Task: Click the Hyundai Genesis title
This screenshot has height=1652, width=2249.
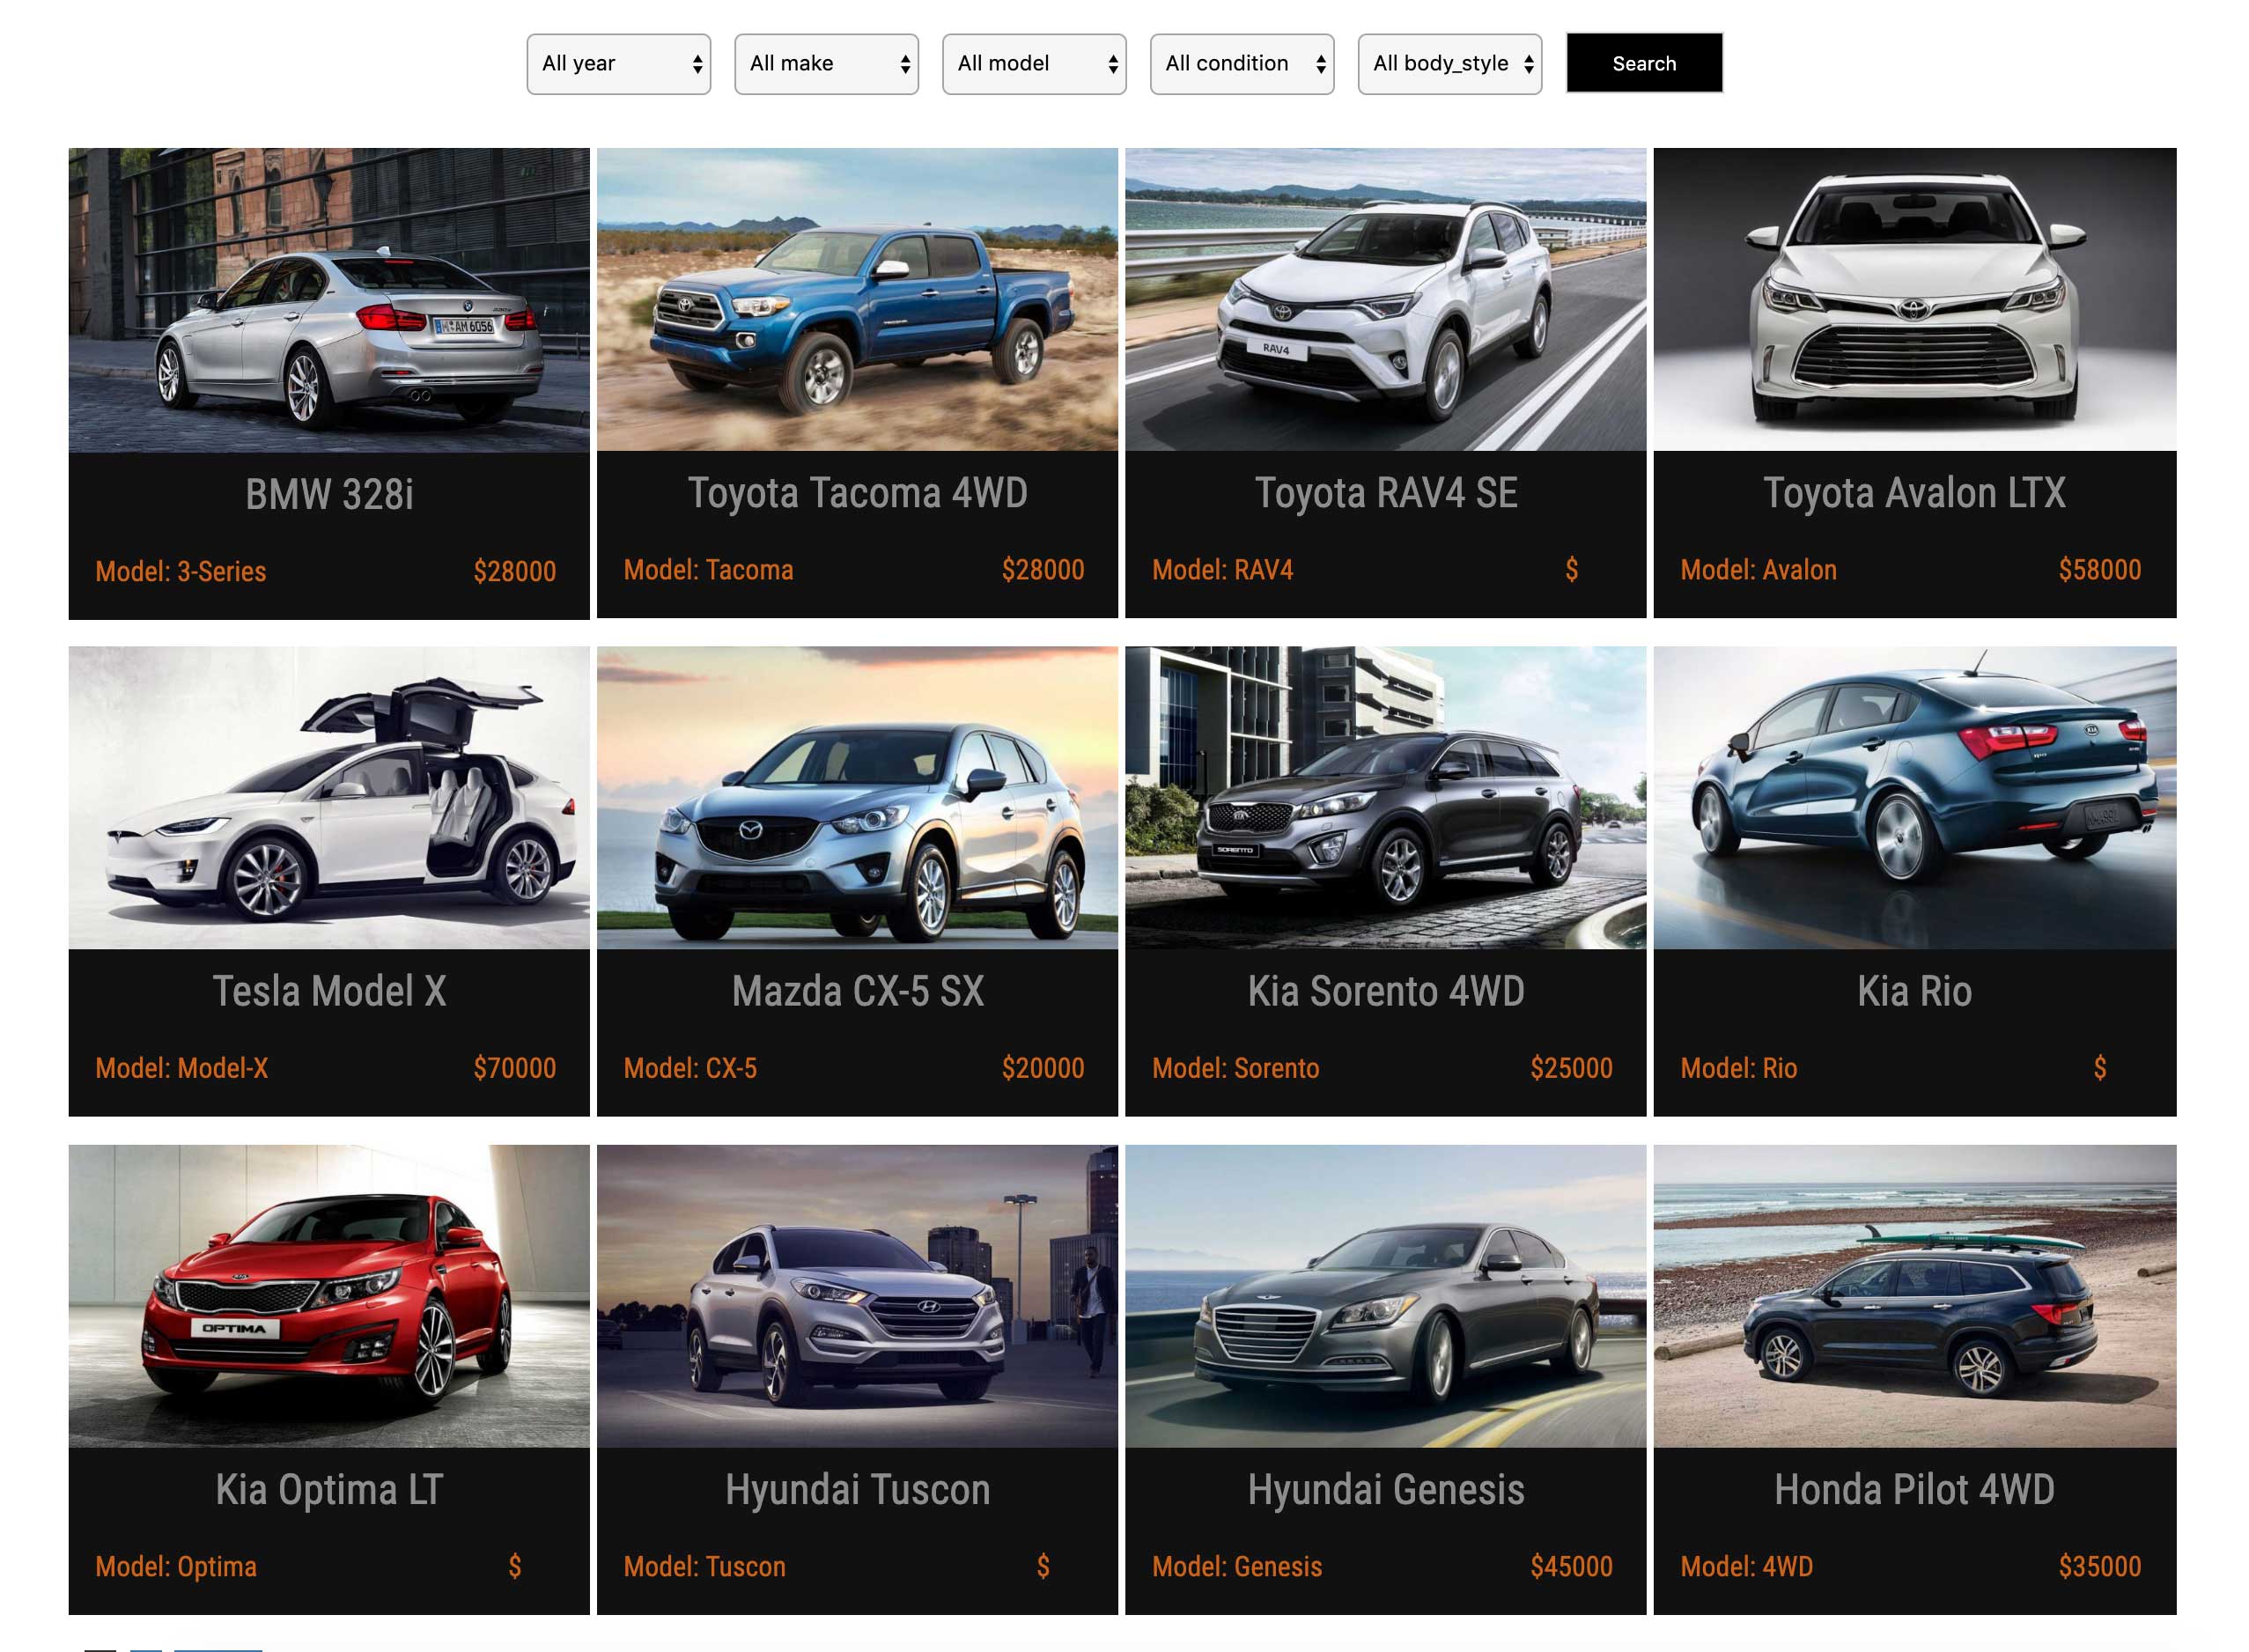Action: [x=1385, y=1490]
